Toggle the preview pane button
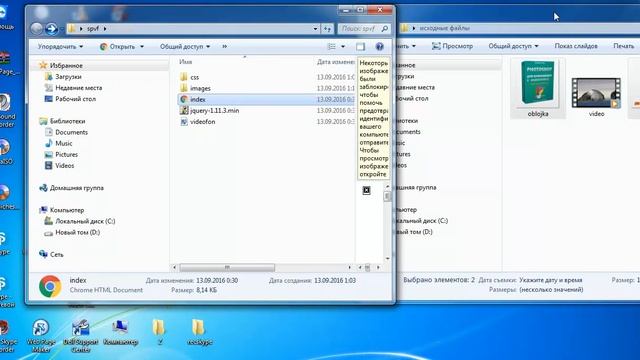Image resolution: width=640 pixels, height=360 pixels. pos(360,47)
